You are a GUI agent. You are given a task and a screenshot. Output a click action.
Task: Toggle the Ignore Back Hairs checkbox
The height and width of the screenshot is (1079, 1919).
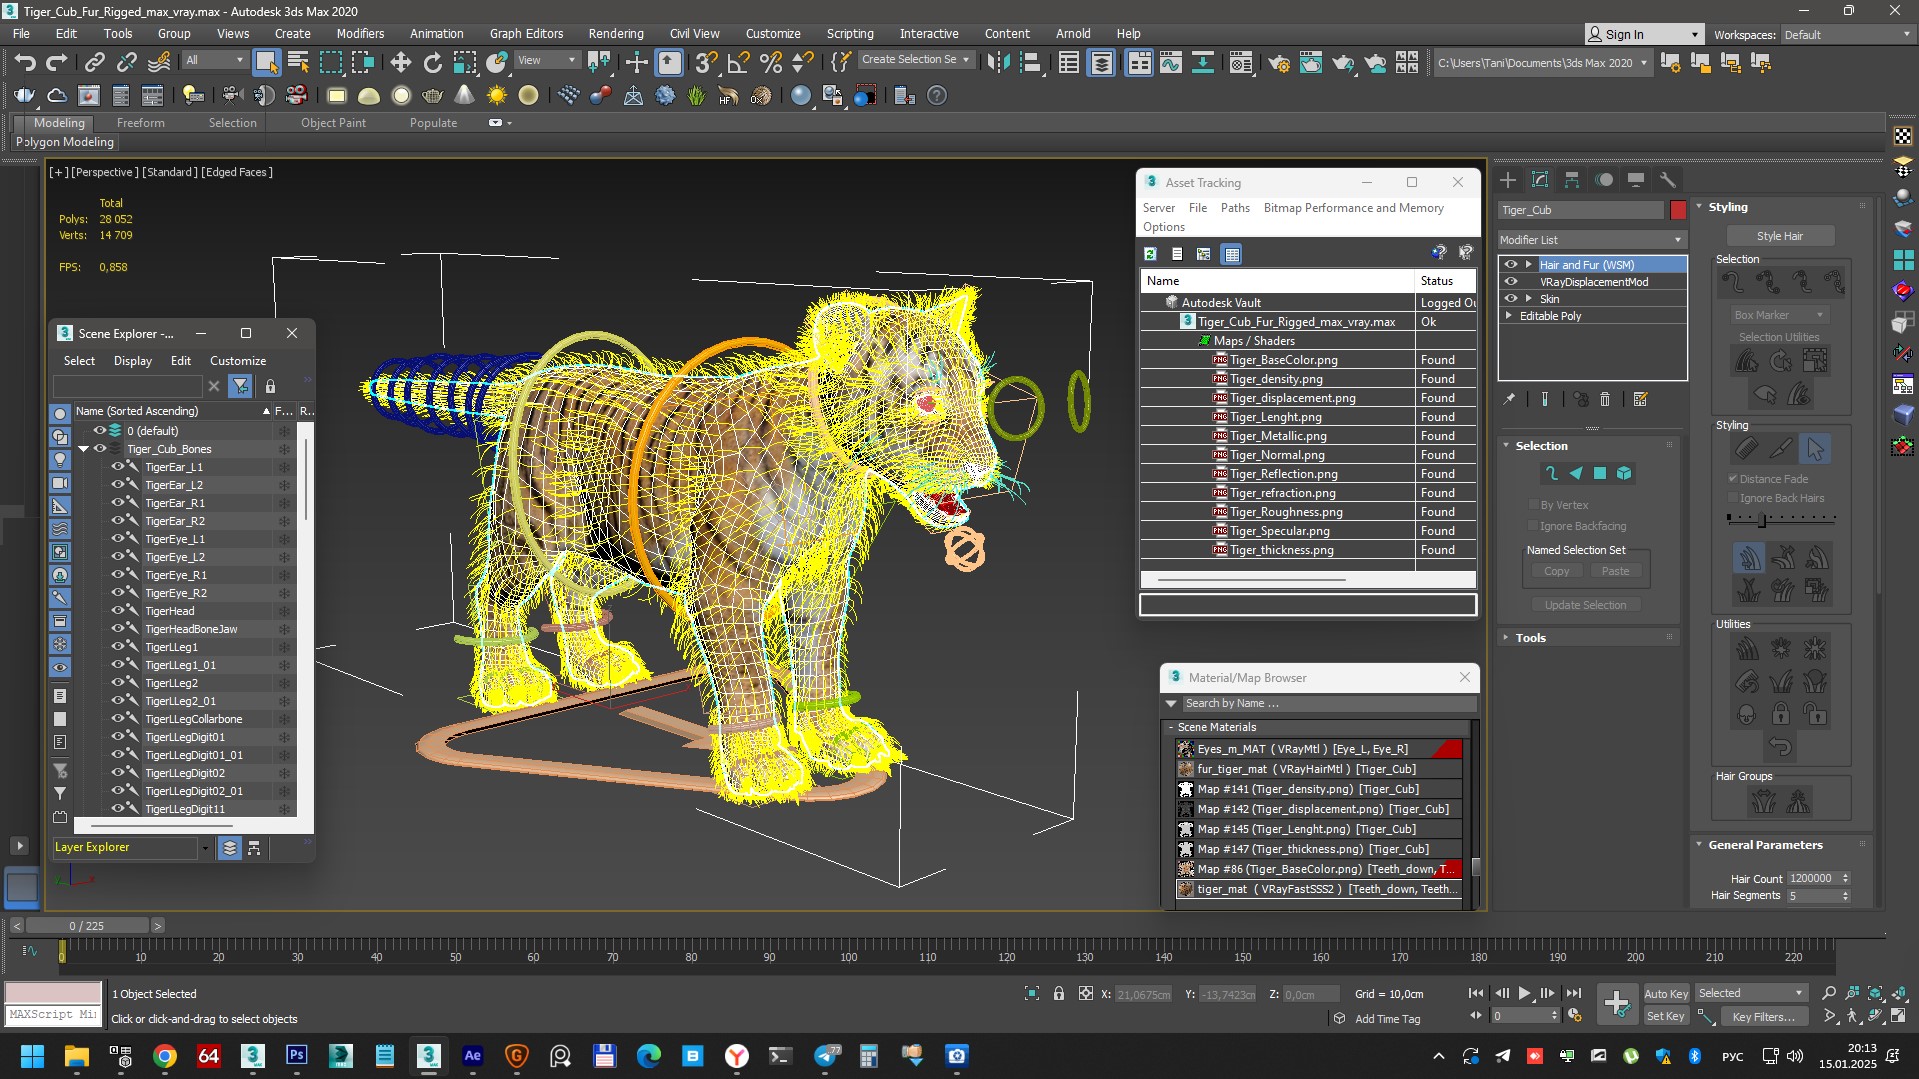point(1733,498)
